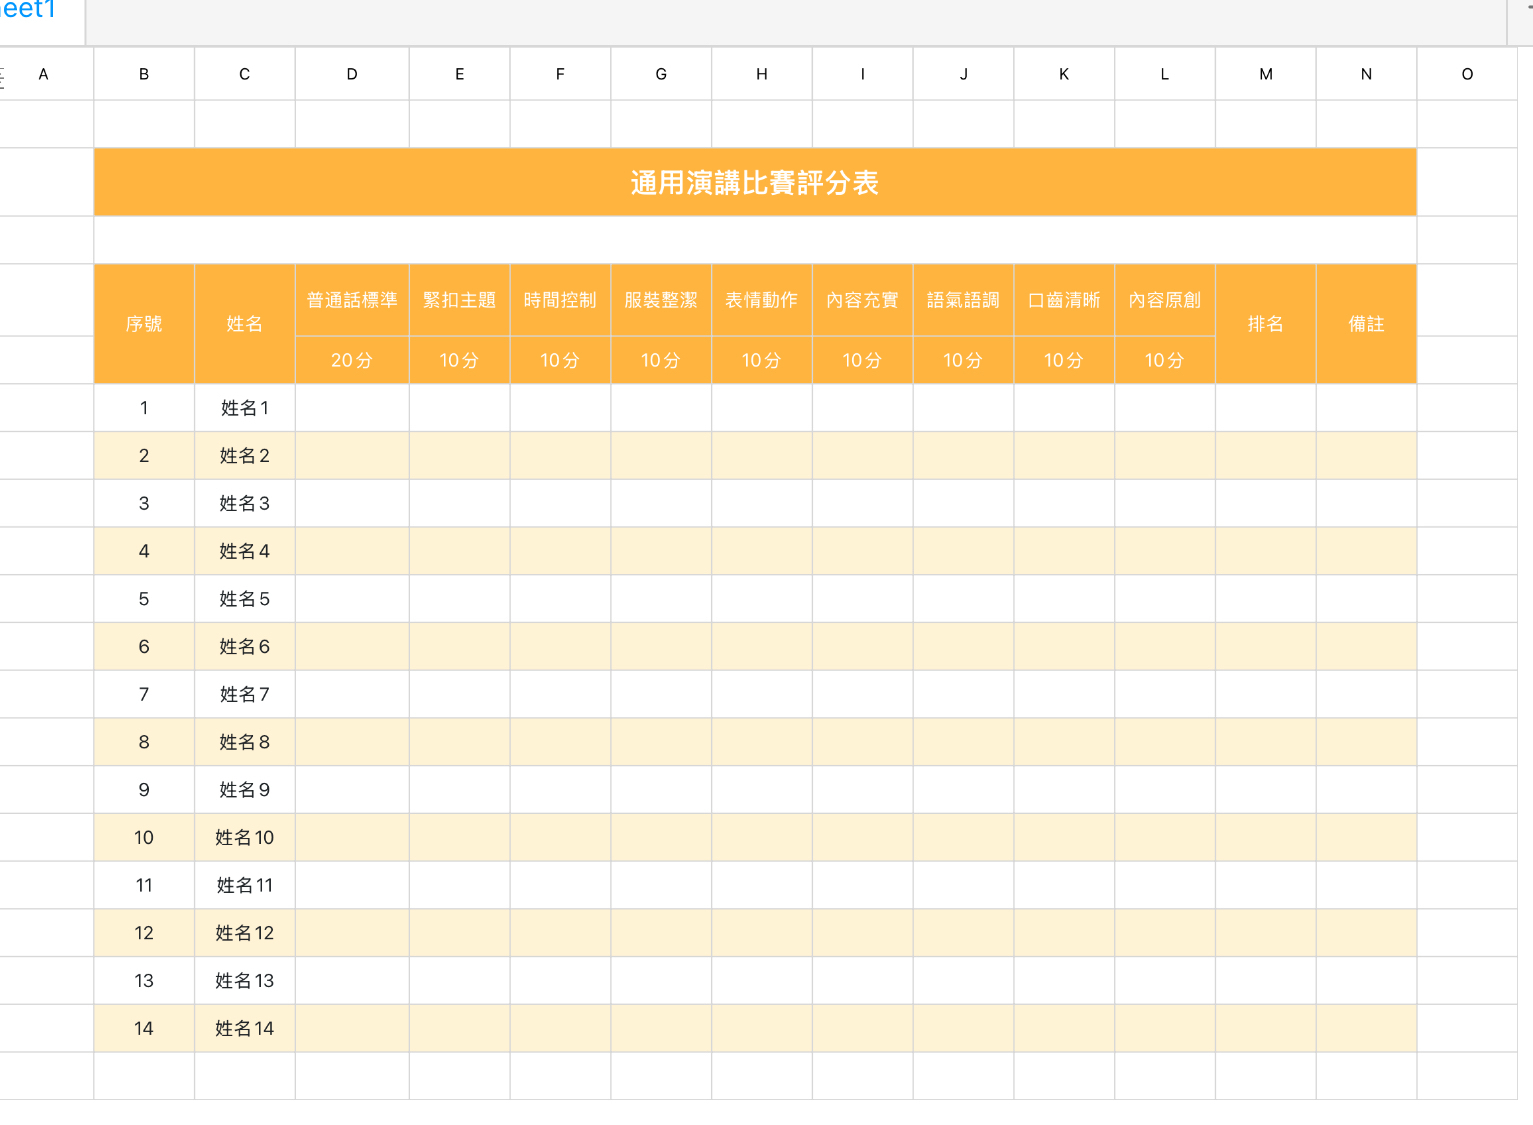Click the 備註 header cell

tap(1367, 324)
